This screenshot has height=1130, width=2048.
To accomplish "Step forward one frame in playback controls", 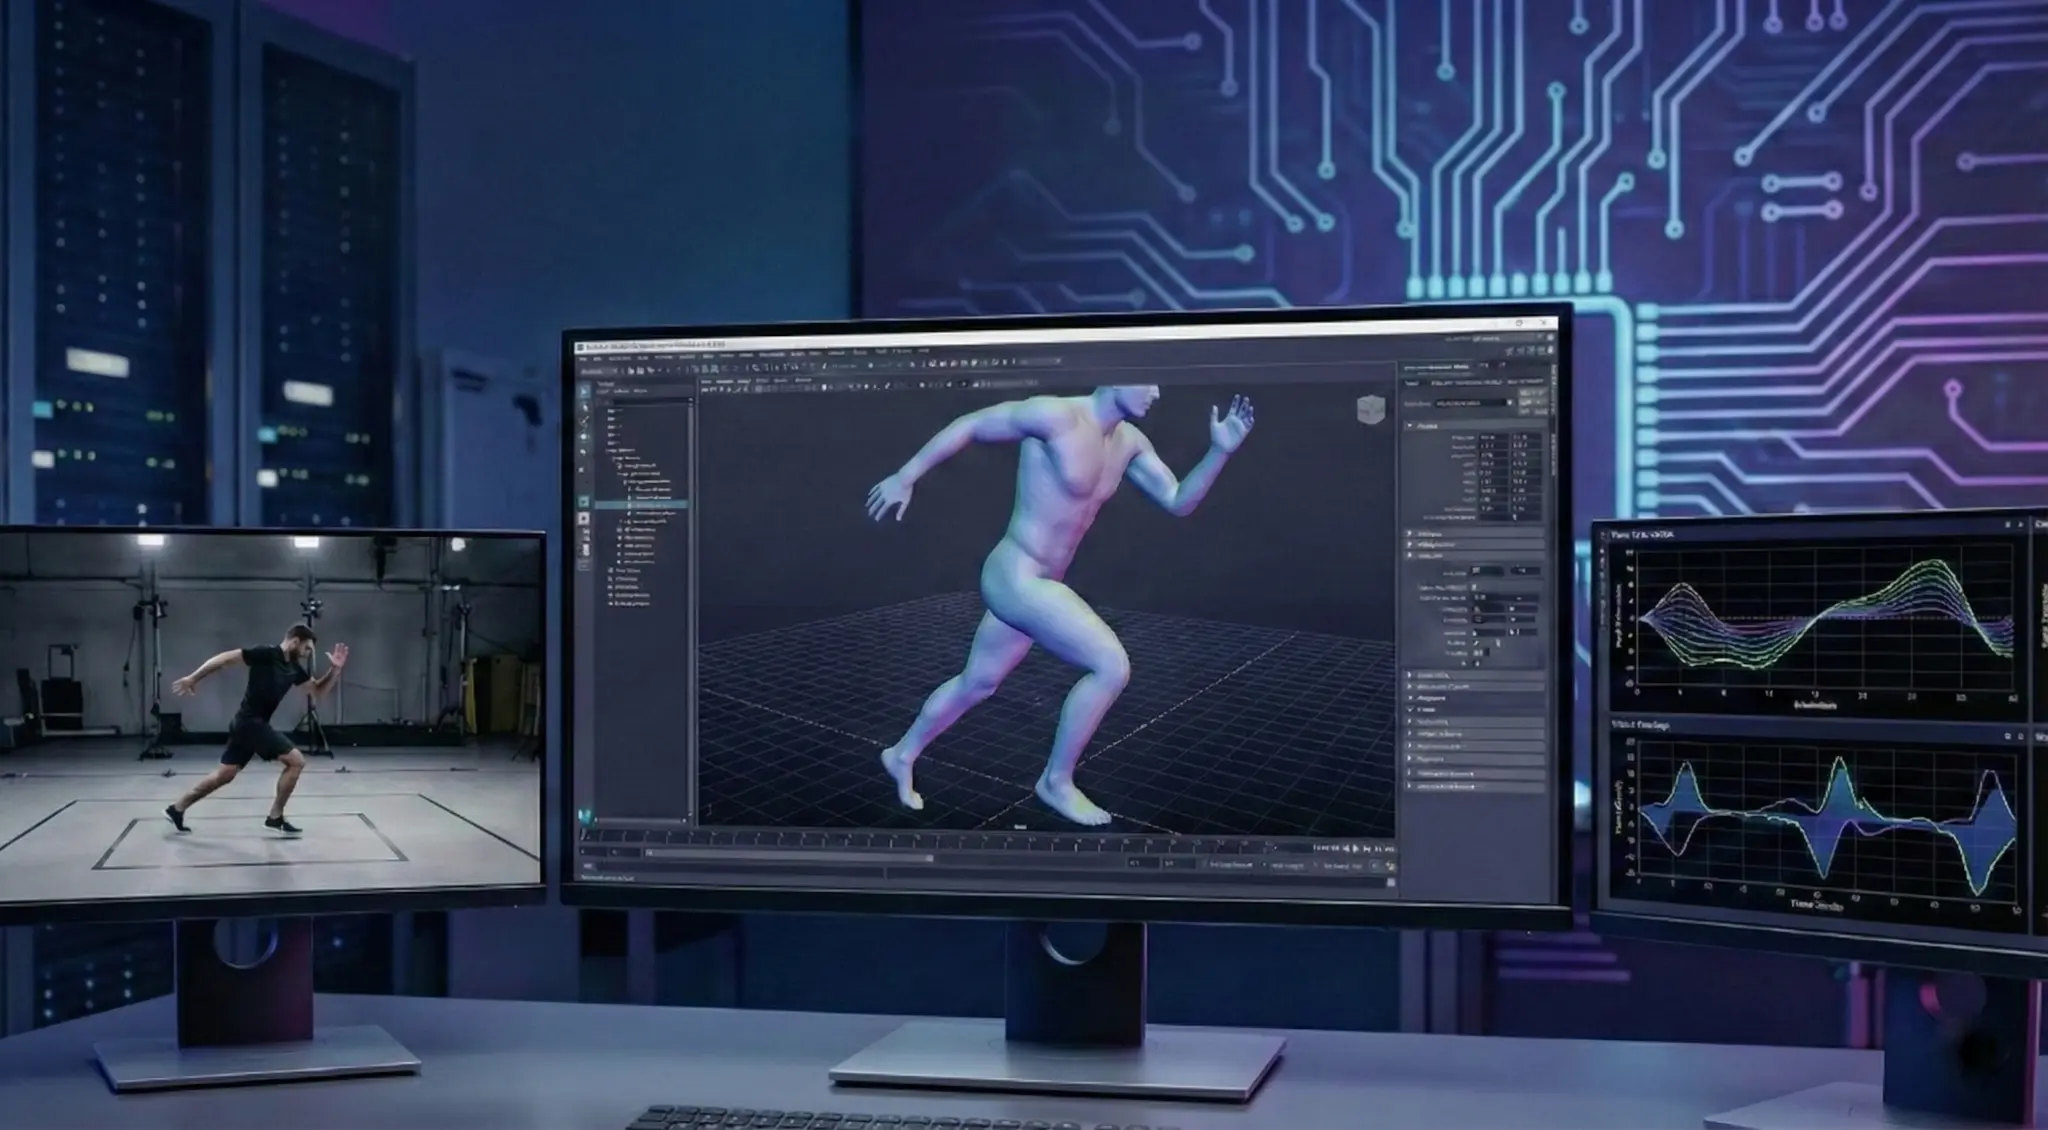I will 1366,848.
